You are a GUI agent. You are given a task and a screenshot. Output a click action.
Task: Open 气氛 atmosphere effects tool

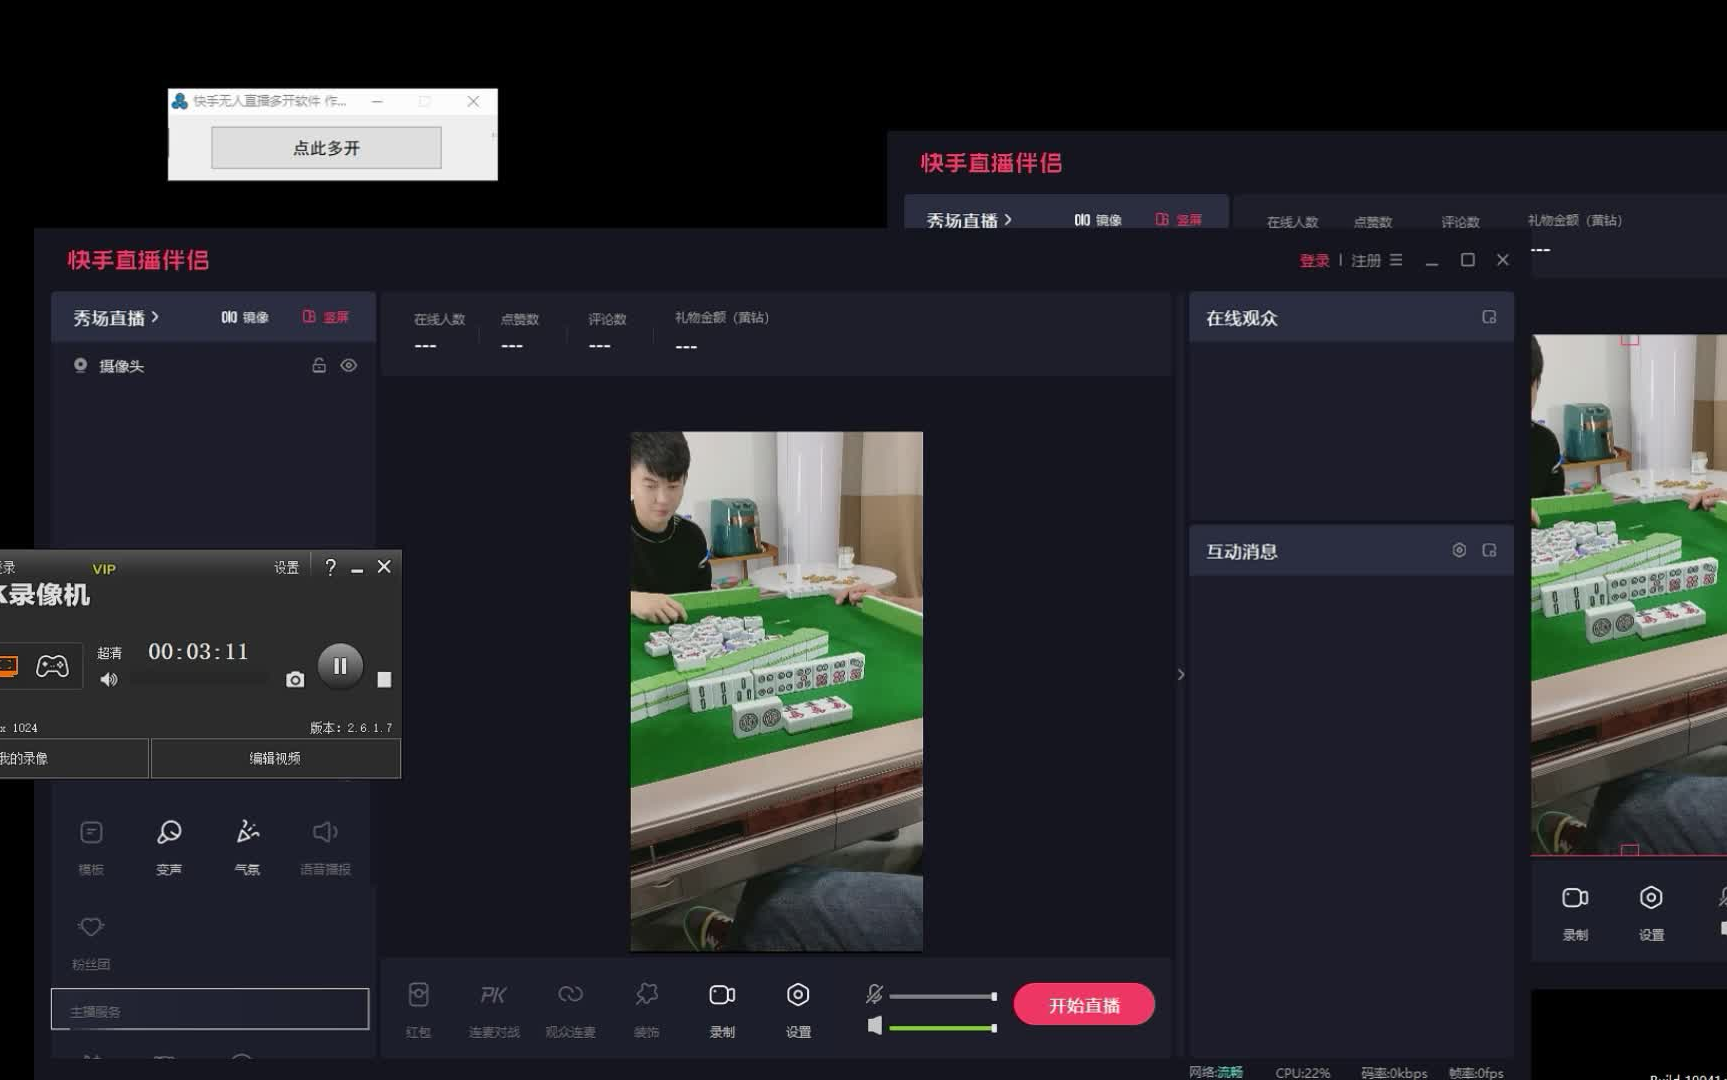[x=247, y=847]
